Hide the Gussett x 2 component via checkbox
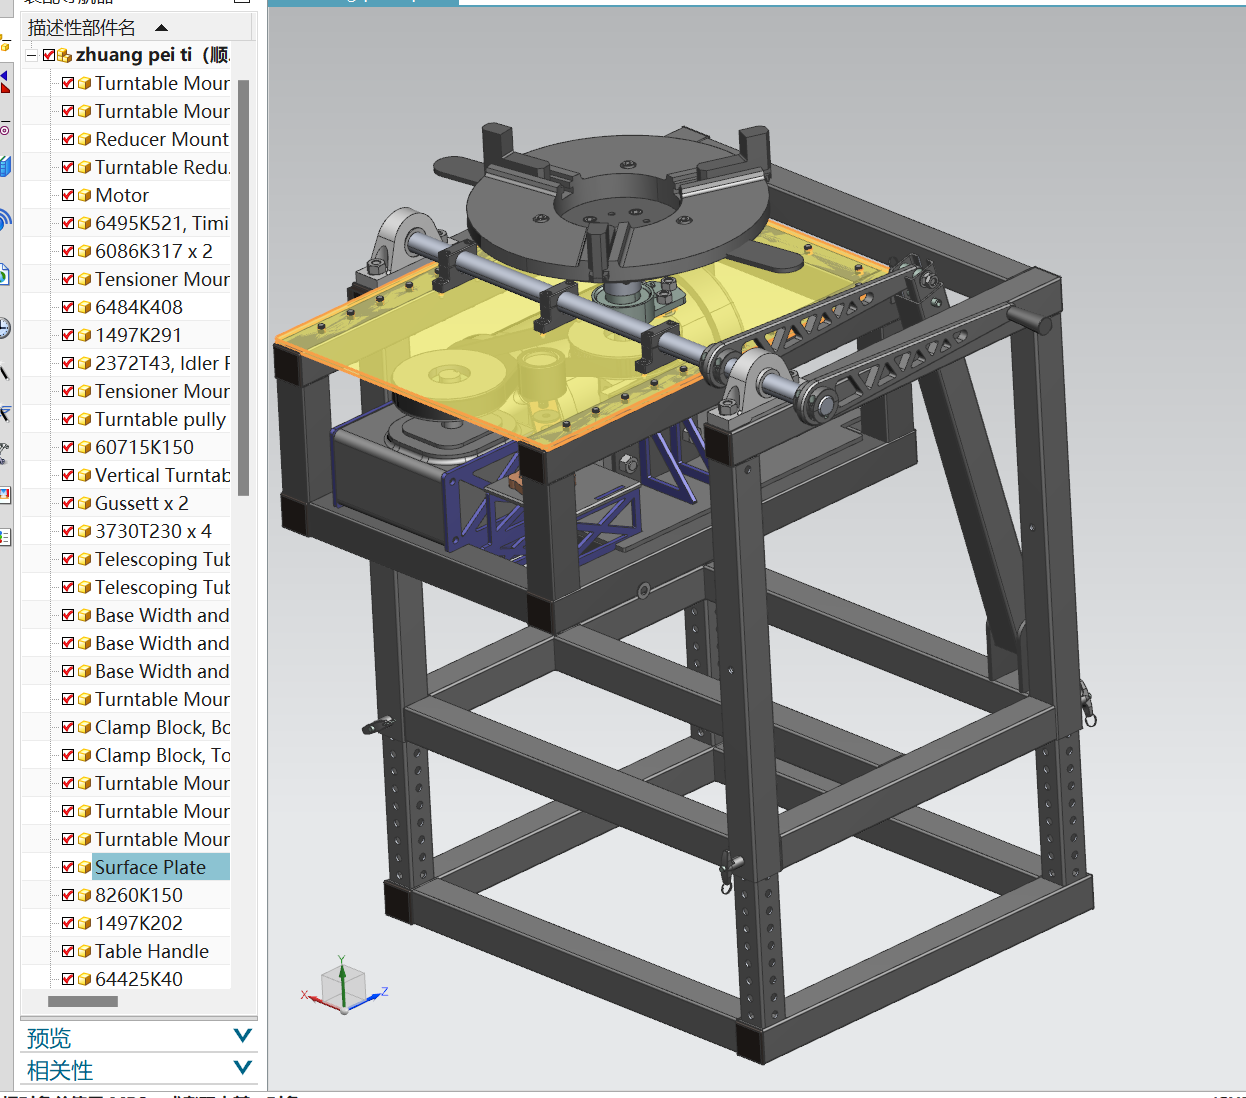 [x=68, y=503]
